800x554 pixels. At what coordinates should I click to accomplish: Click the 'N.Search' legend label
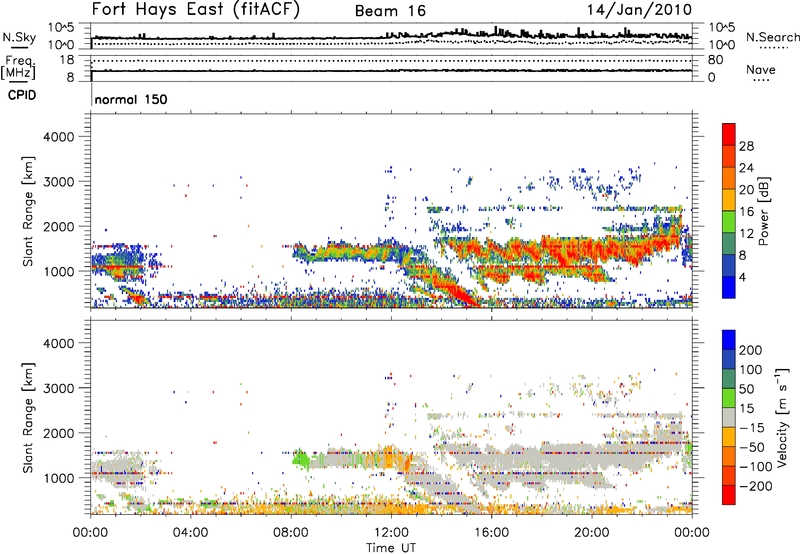772,37
